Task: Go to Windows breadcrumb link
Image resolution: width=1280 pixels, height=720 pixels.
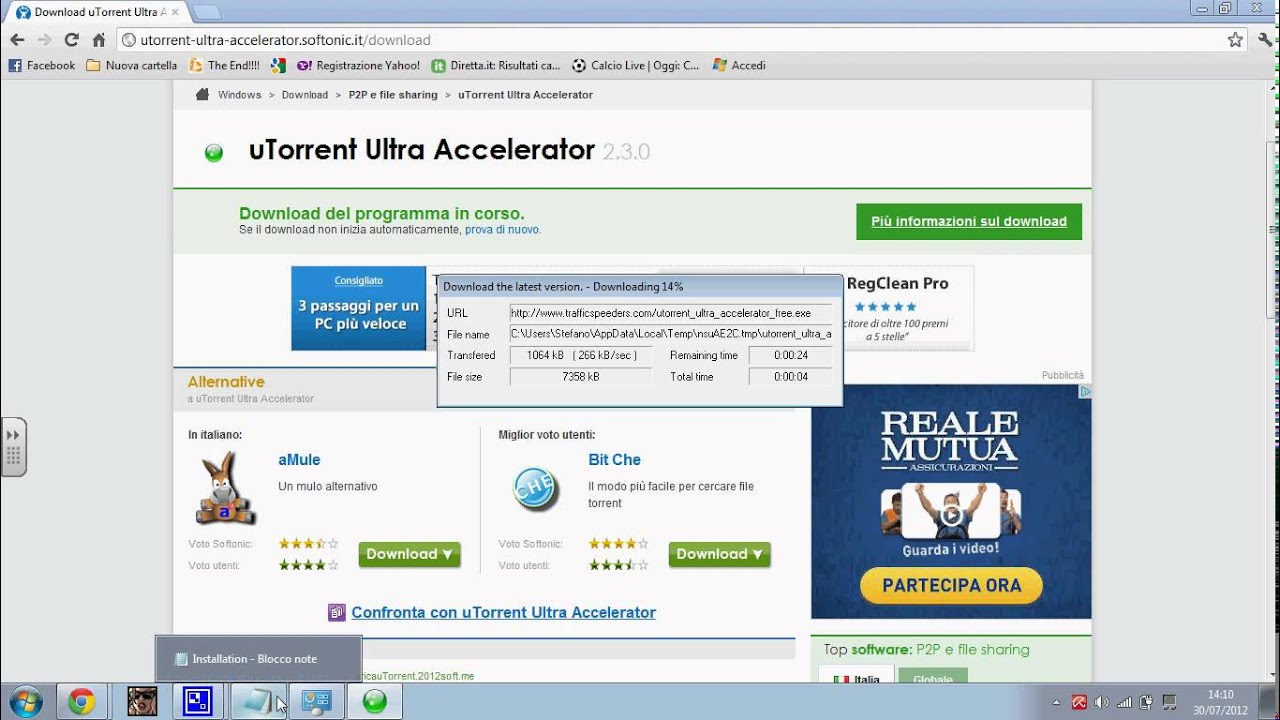Action: point(239,95)
